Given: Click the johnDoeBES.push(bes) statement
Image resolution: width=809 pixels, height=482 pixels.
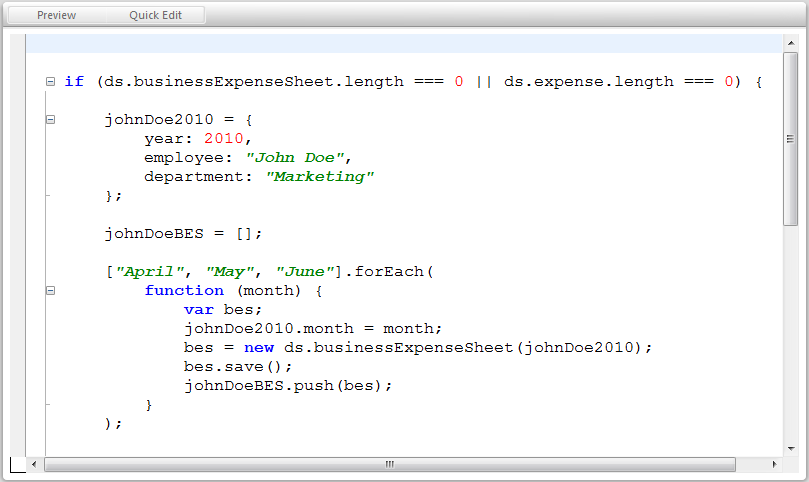Looking at the screenshot, I should [x=288, y=385].
